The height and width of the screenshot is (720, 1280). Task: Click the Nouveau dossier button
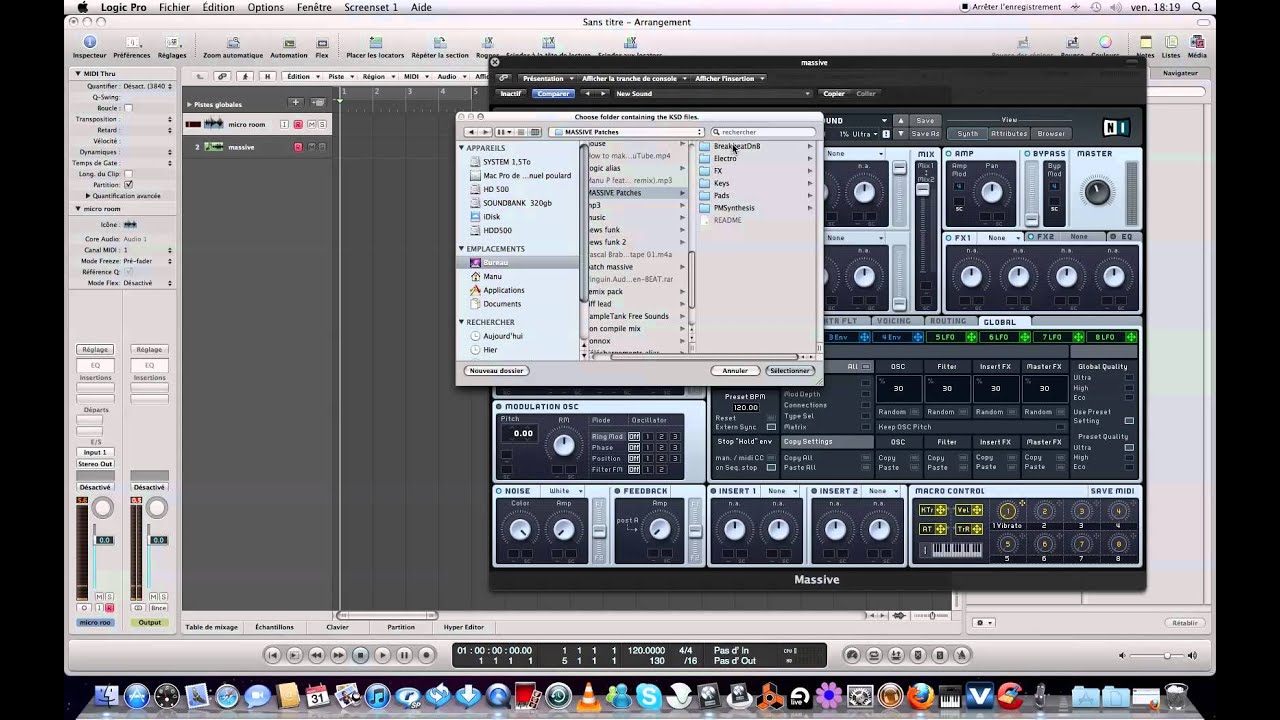[497, 370]
